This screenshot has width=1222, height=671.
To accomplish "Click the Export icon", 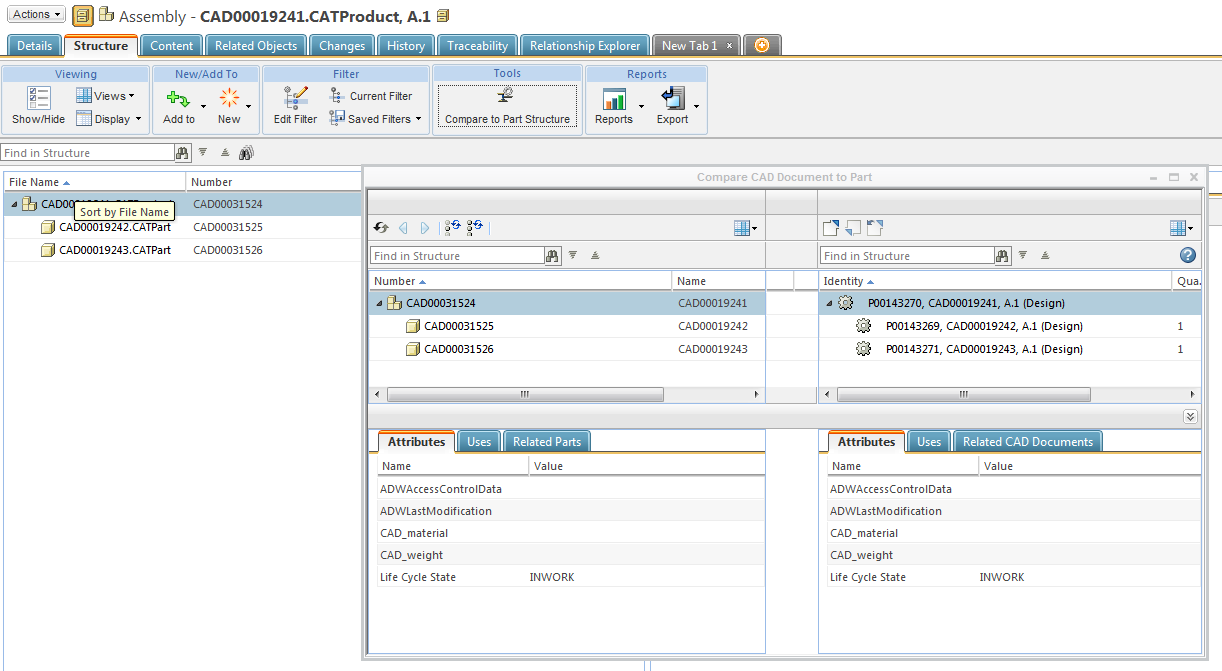I will [672, 98].
